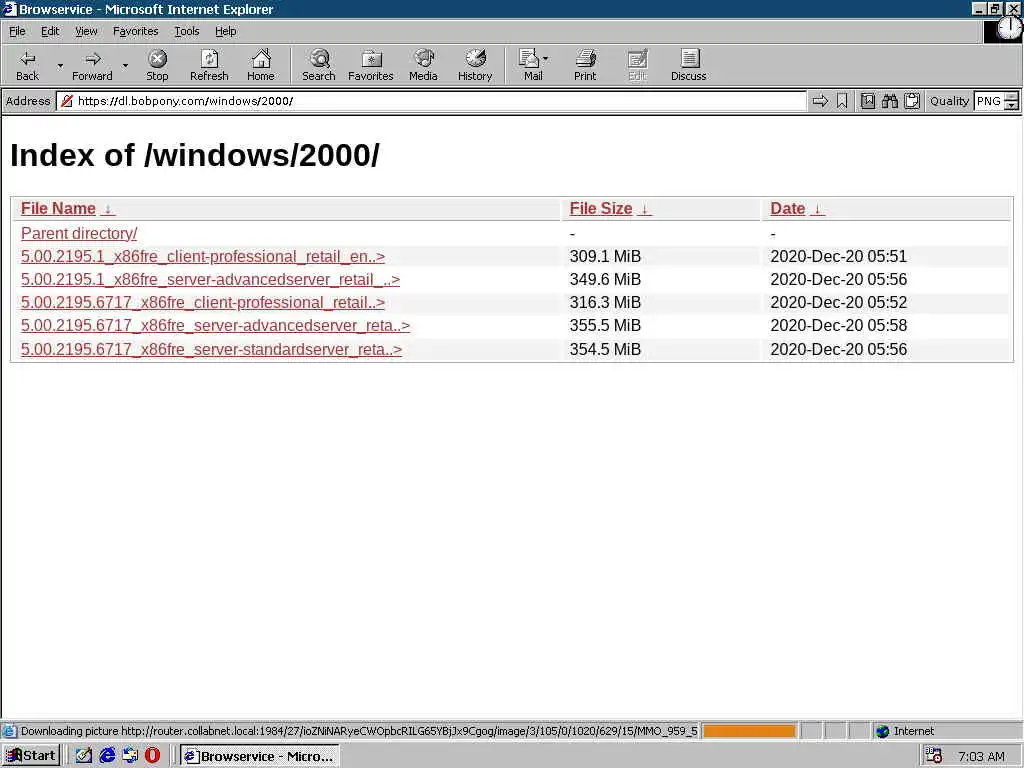Screen dimensions: 1024x768
Task: Click into the address bar URL field
Action: point(431,101)
